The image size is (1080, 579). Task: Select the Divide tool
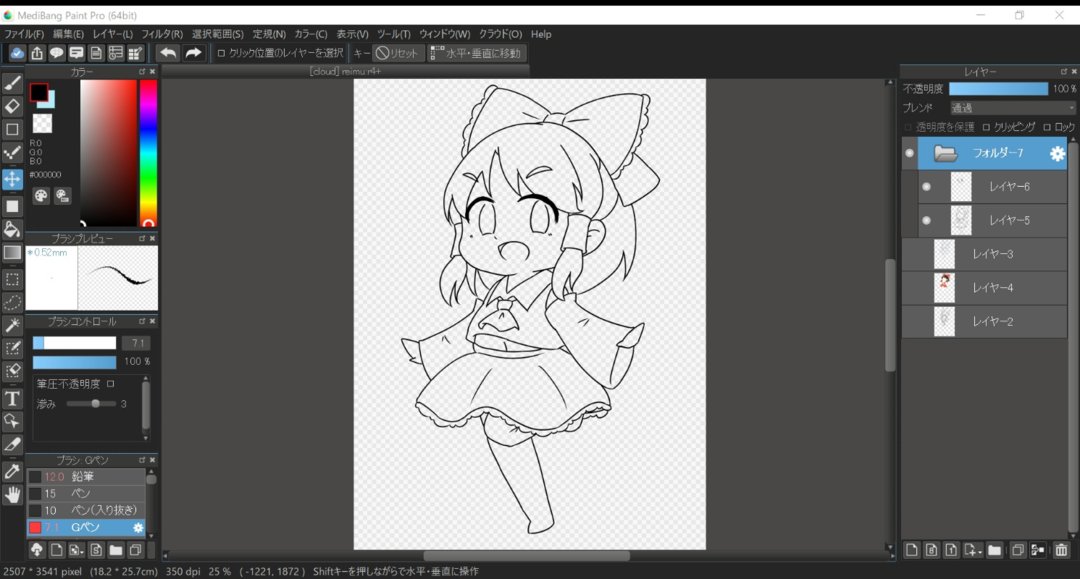tap(12, 445)
